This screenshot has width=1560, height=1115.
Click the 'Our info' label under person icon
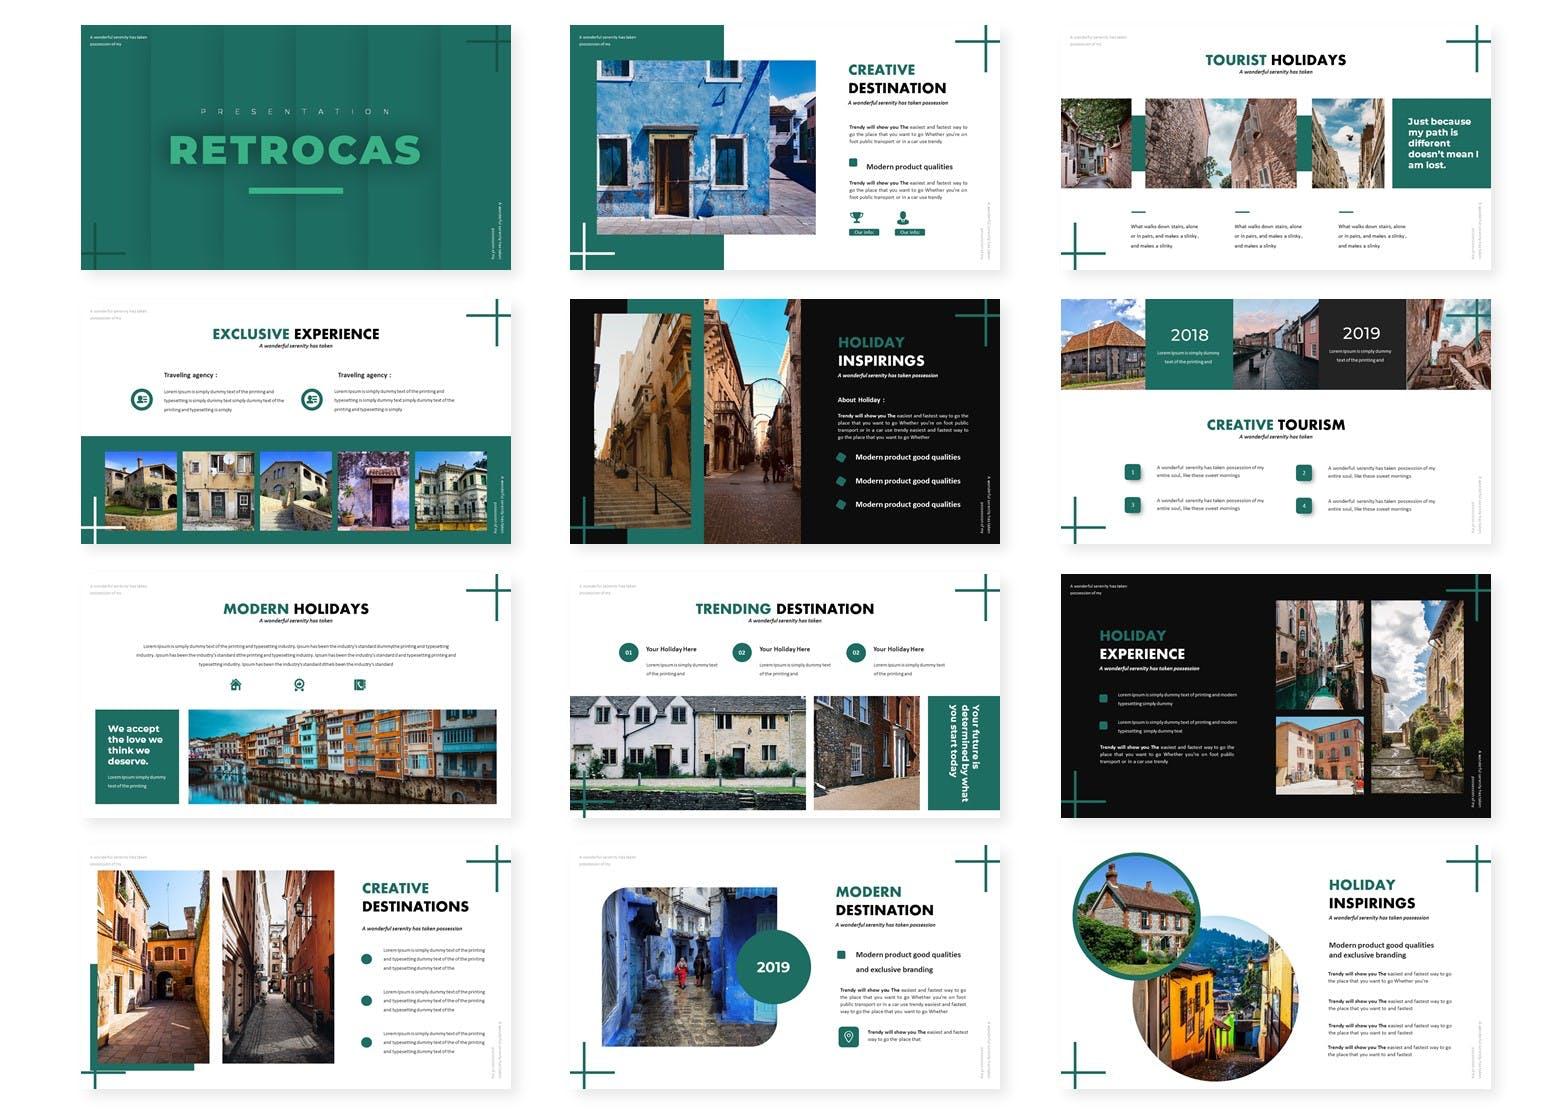coord(910,232)
